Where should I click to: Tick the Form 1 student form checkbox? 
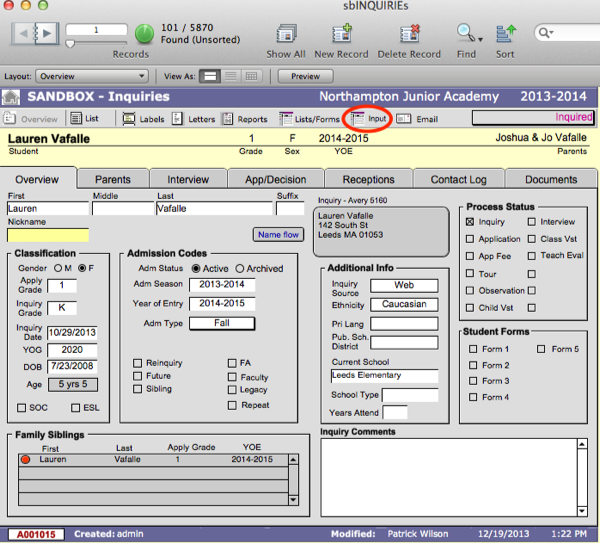(473, 349)
